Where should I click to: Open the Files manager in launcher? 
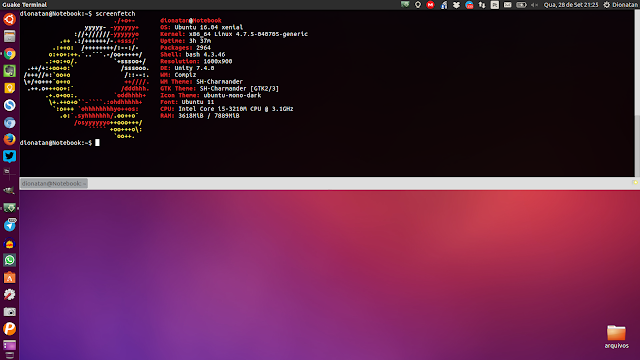[9, 36]
